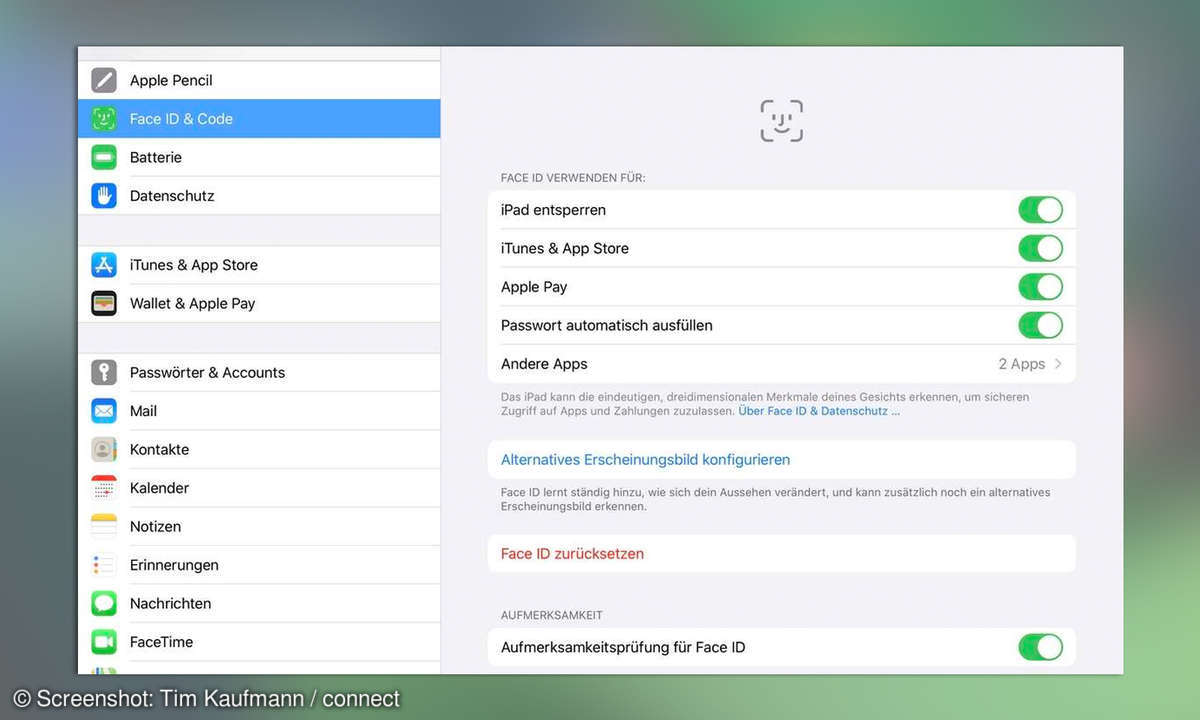Select iTunes & App Store sidebar label
The height and width of the screenshot is (720, 1200).
click(x=194, y=265)
